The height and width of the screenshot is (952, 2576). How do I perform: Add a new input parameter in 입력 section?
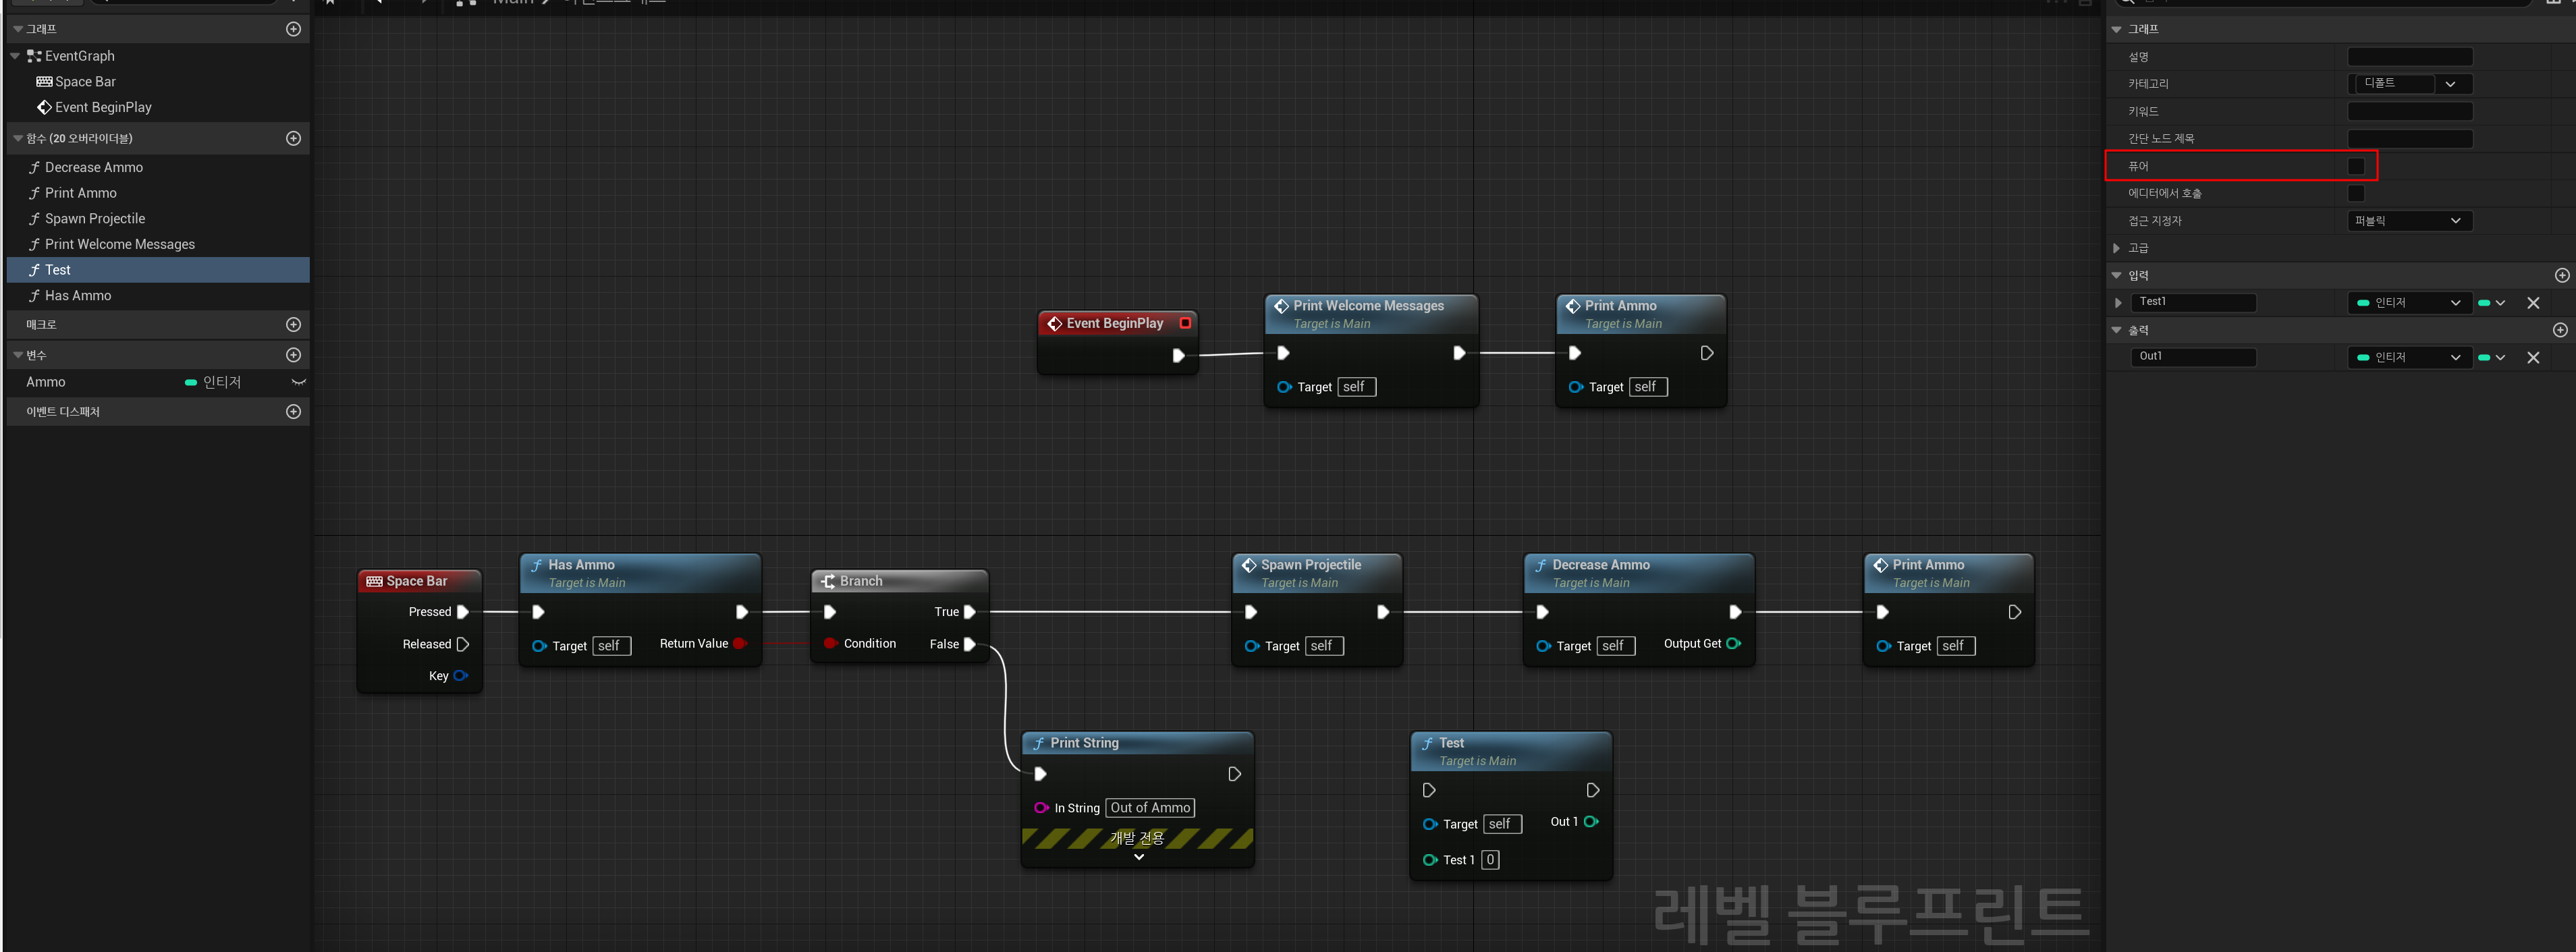(2561, 275)
